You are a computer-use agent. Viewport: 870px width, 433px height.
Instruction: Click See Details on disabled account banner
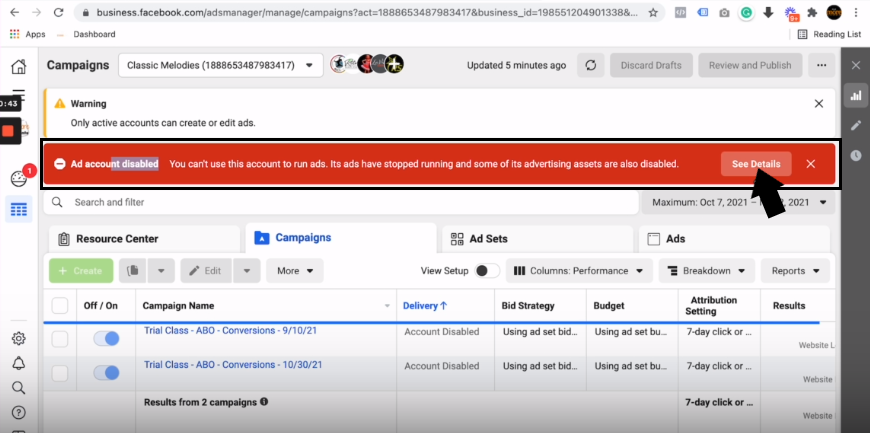[x=756, y=164]
